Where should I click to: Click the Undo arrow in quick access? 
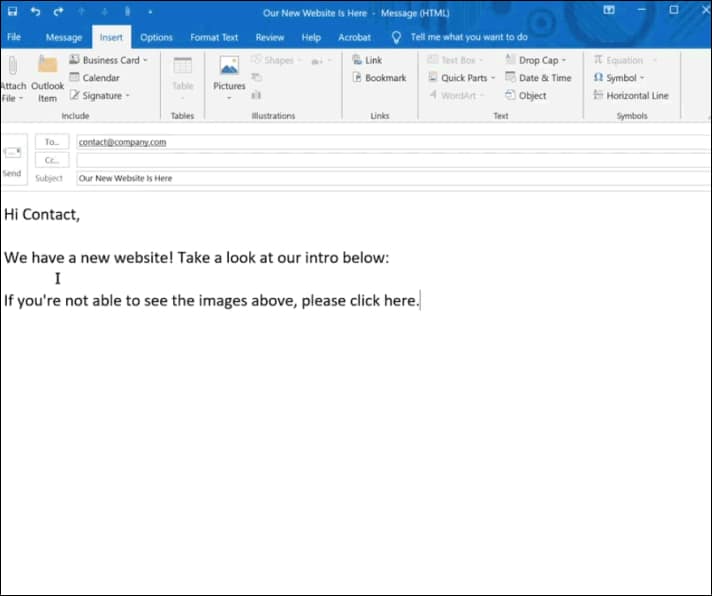point(36,10)
